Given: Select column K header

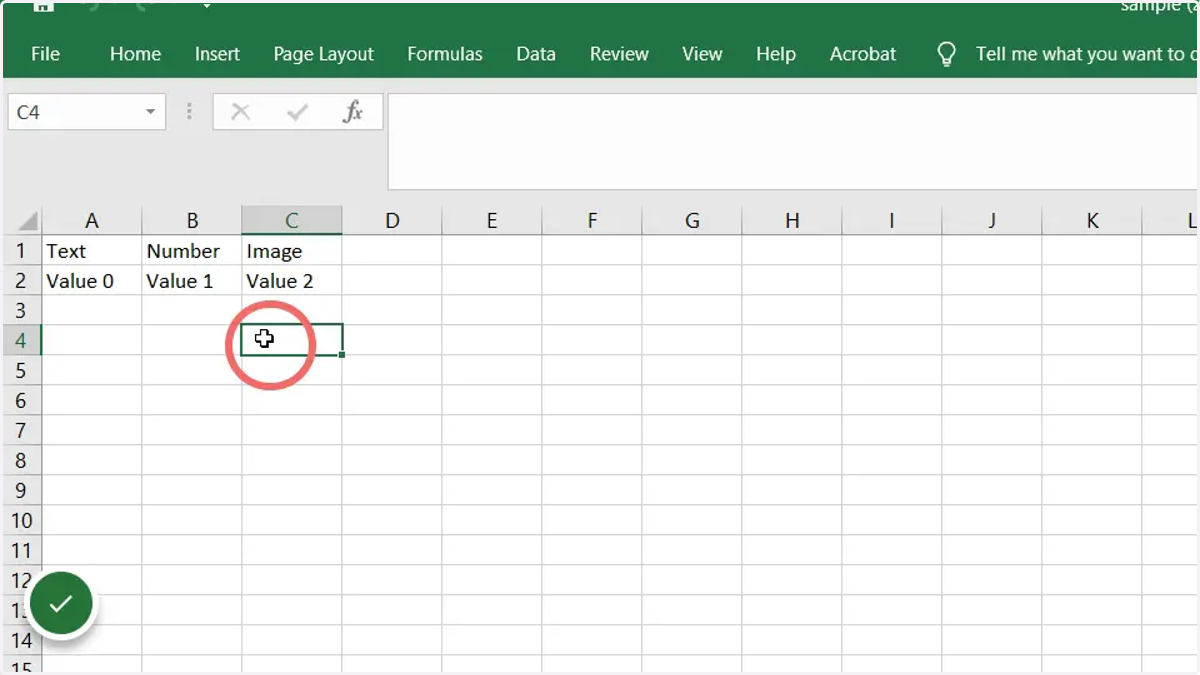Looking at the screenshot, I should click(x=1092, y=221).
